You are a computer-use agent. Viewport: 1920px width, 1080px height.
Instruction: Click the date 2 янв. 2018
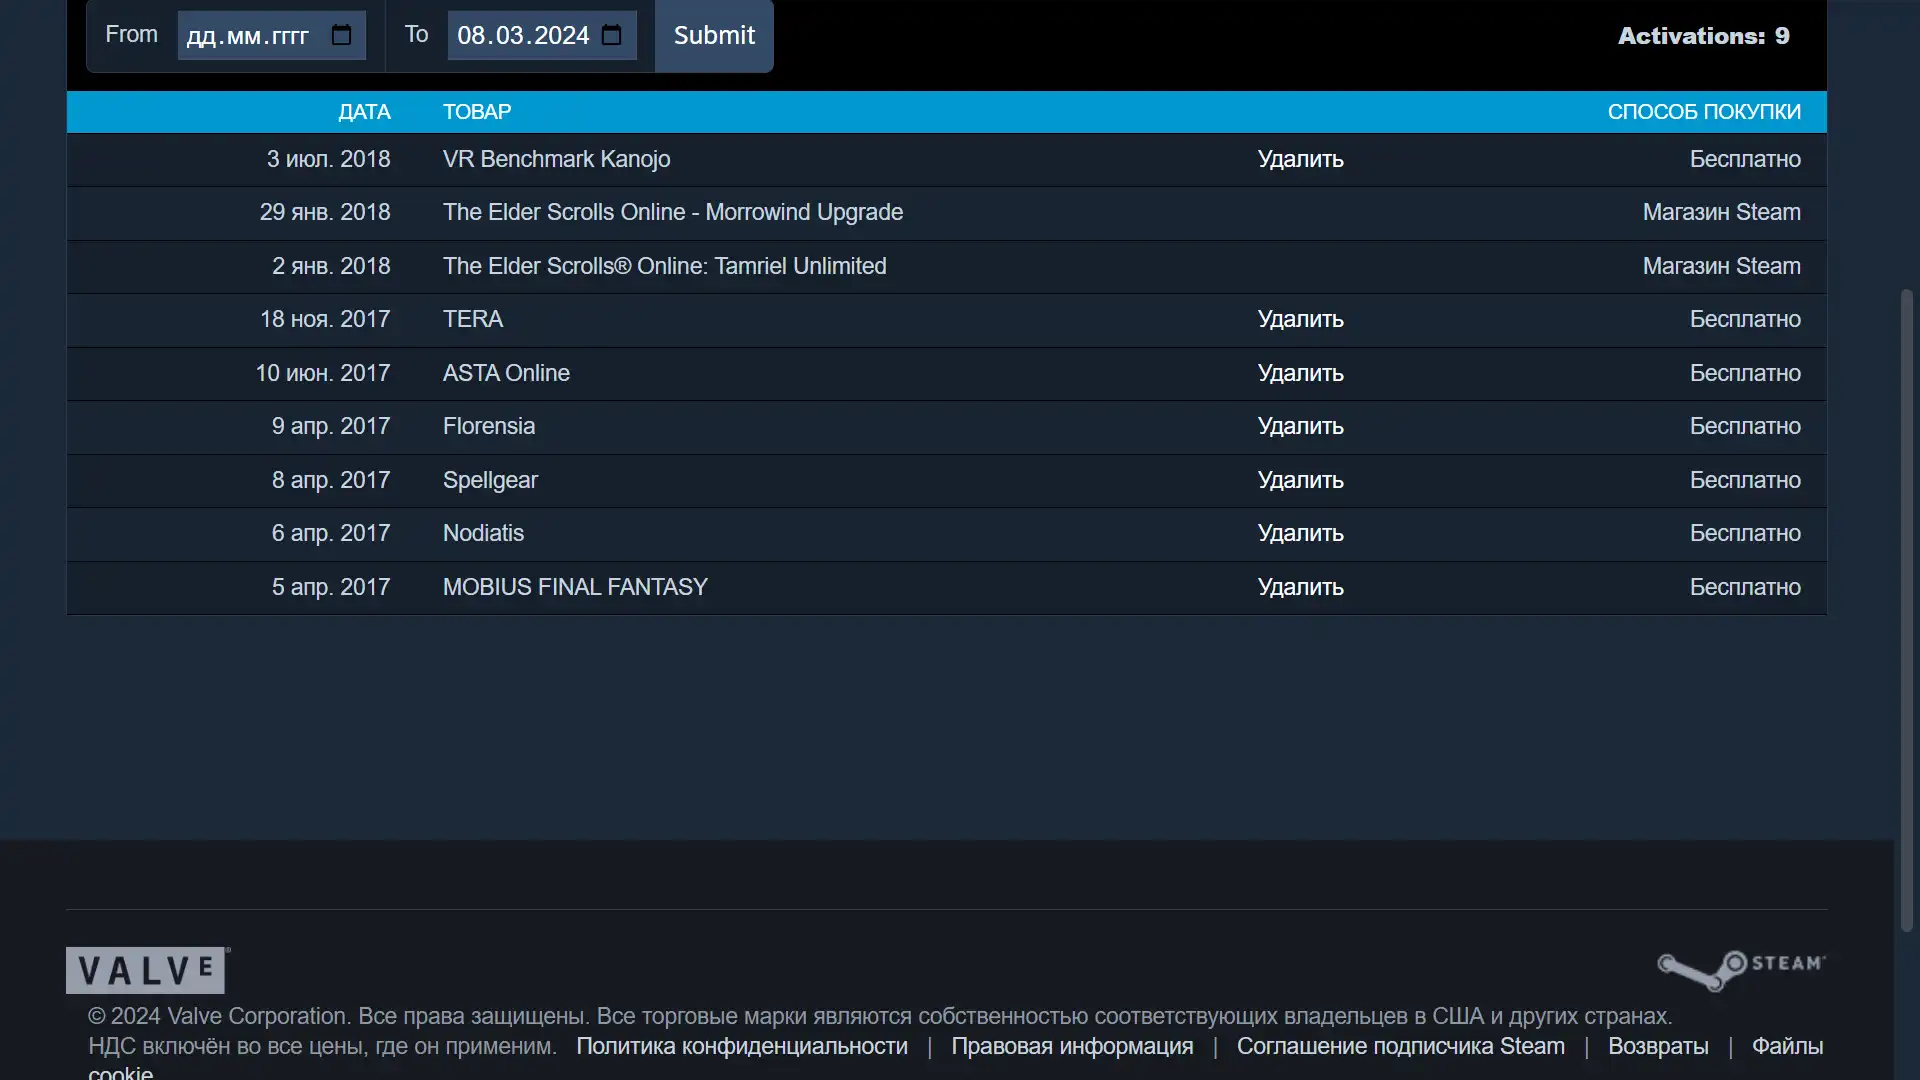tap(331, 266)
